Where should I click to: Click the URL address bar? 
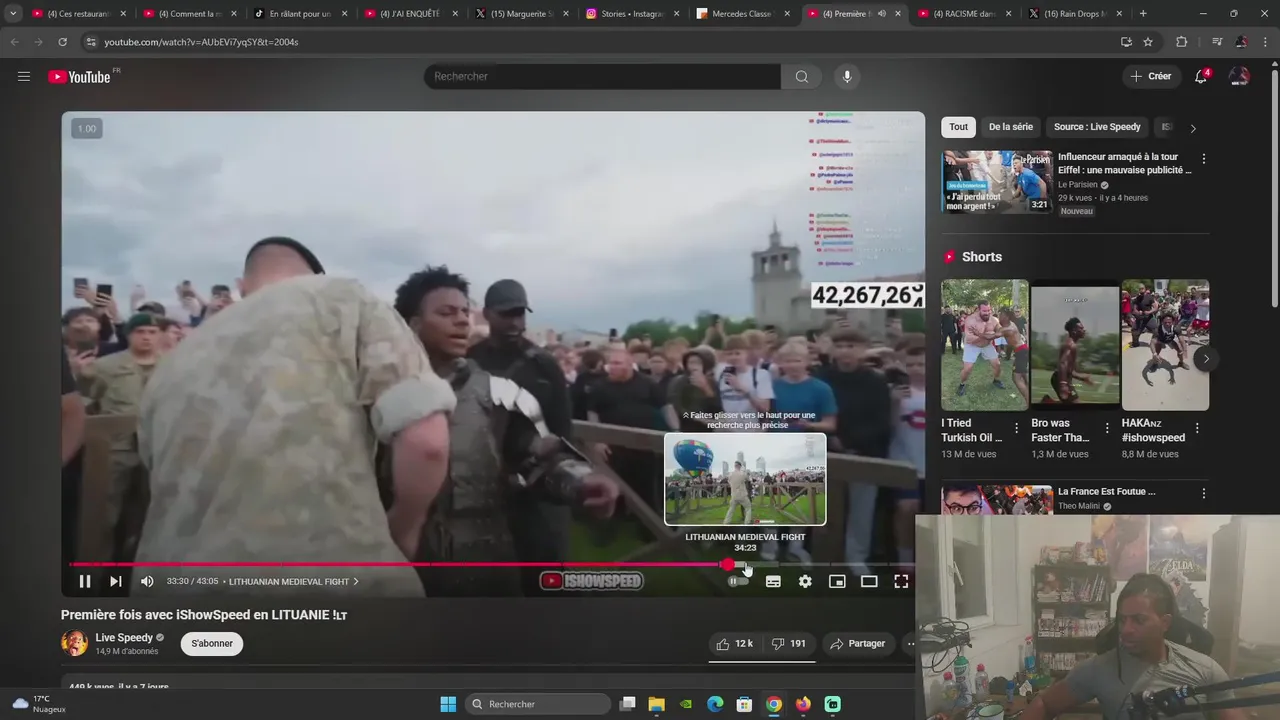(600, 42)
